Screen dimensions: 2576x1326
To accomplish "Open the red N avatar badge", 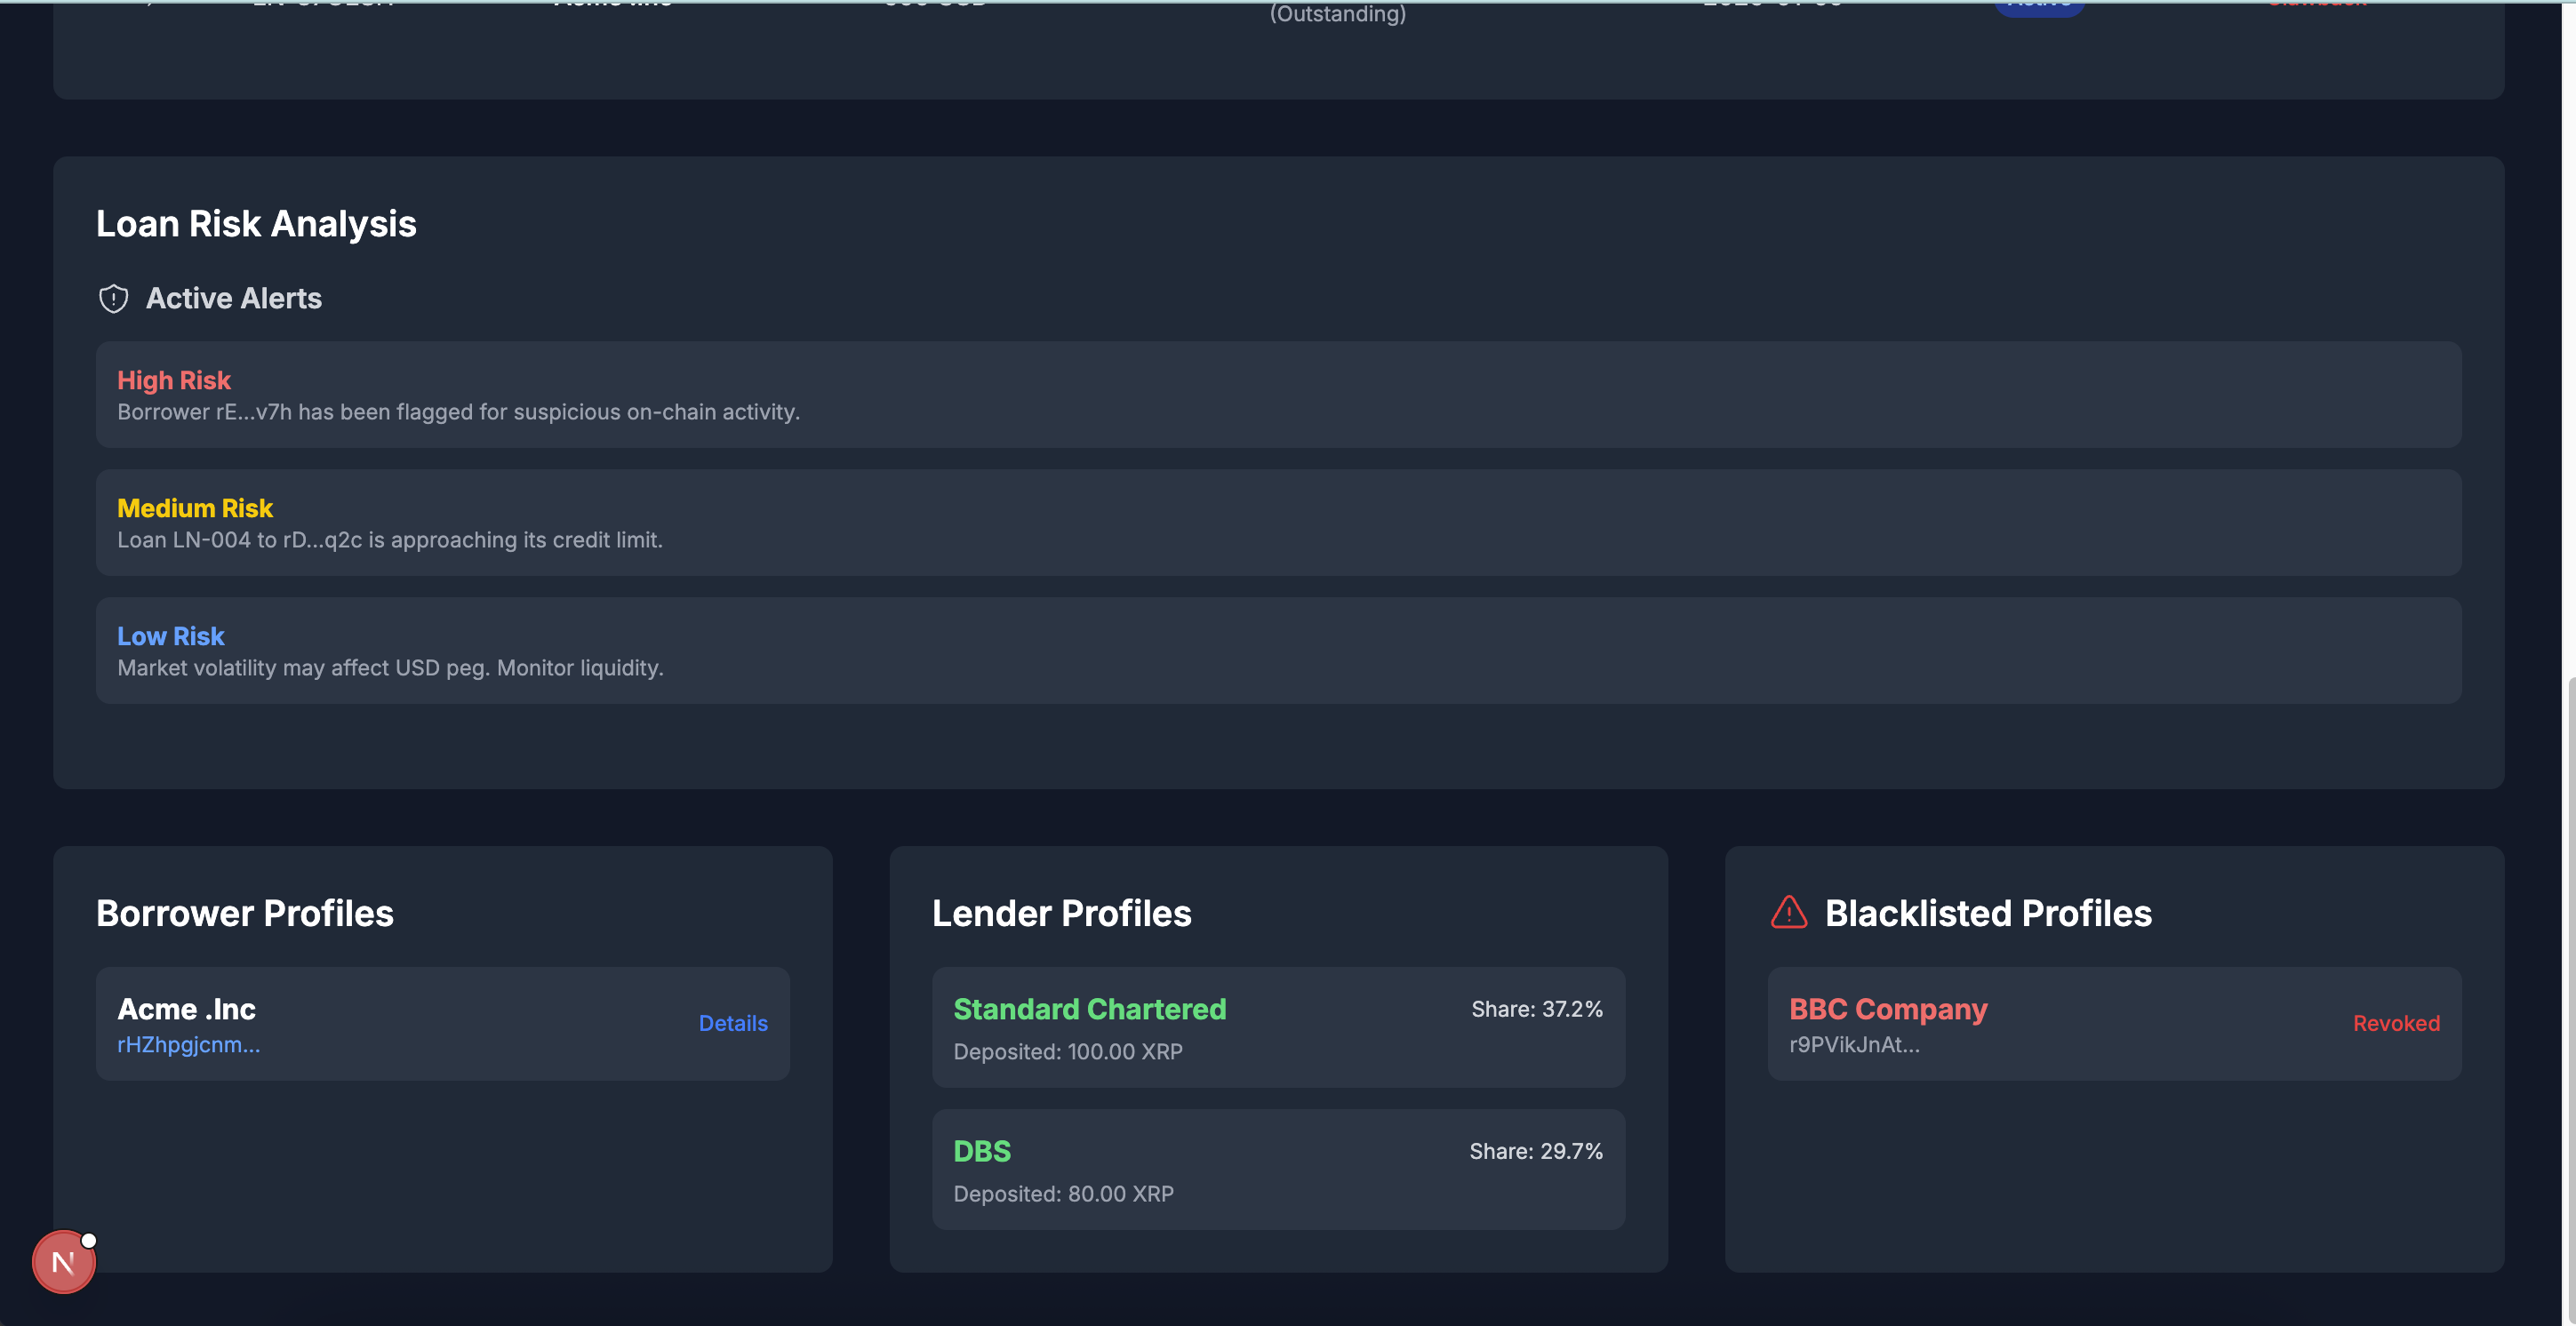I will point(63,1262).
